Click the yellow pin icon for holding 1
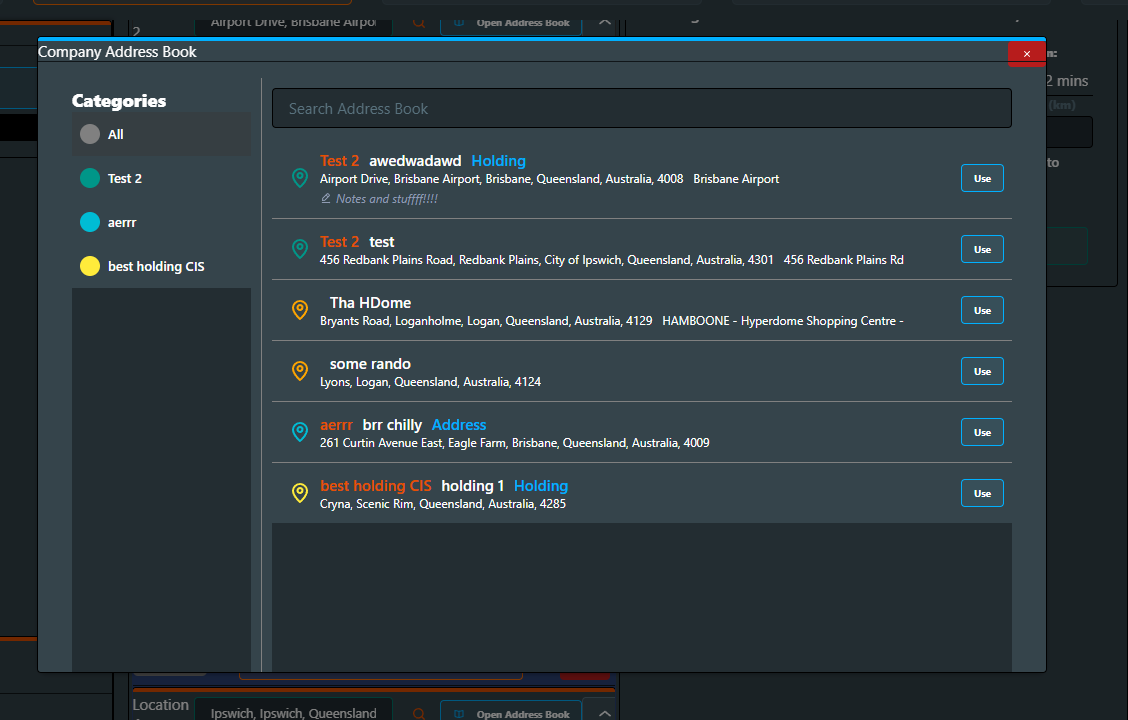The image size is (1128, 720). click(x=299, y=493)
